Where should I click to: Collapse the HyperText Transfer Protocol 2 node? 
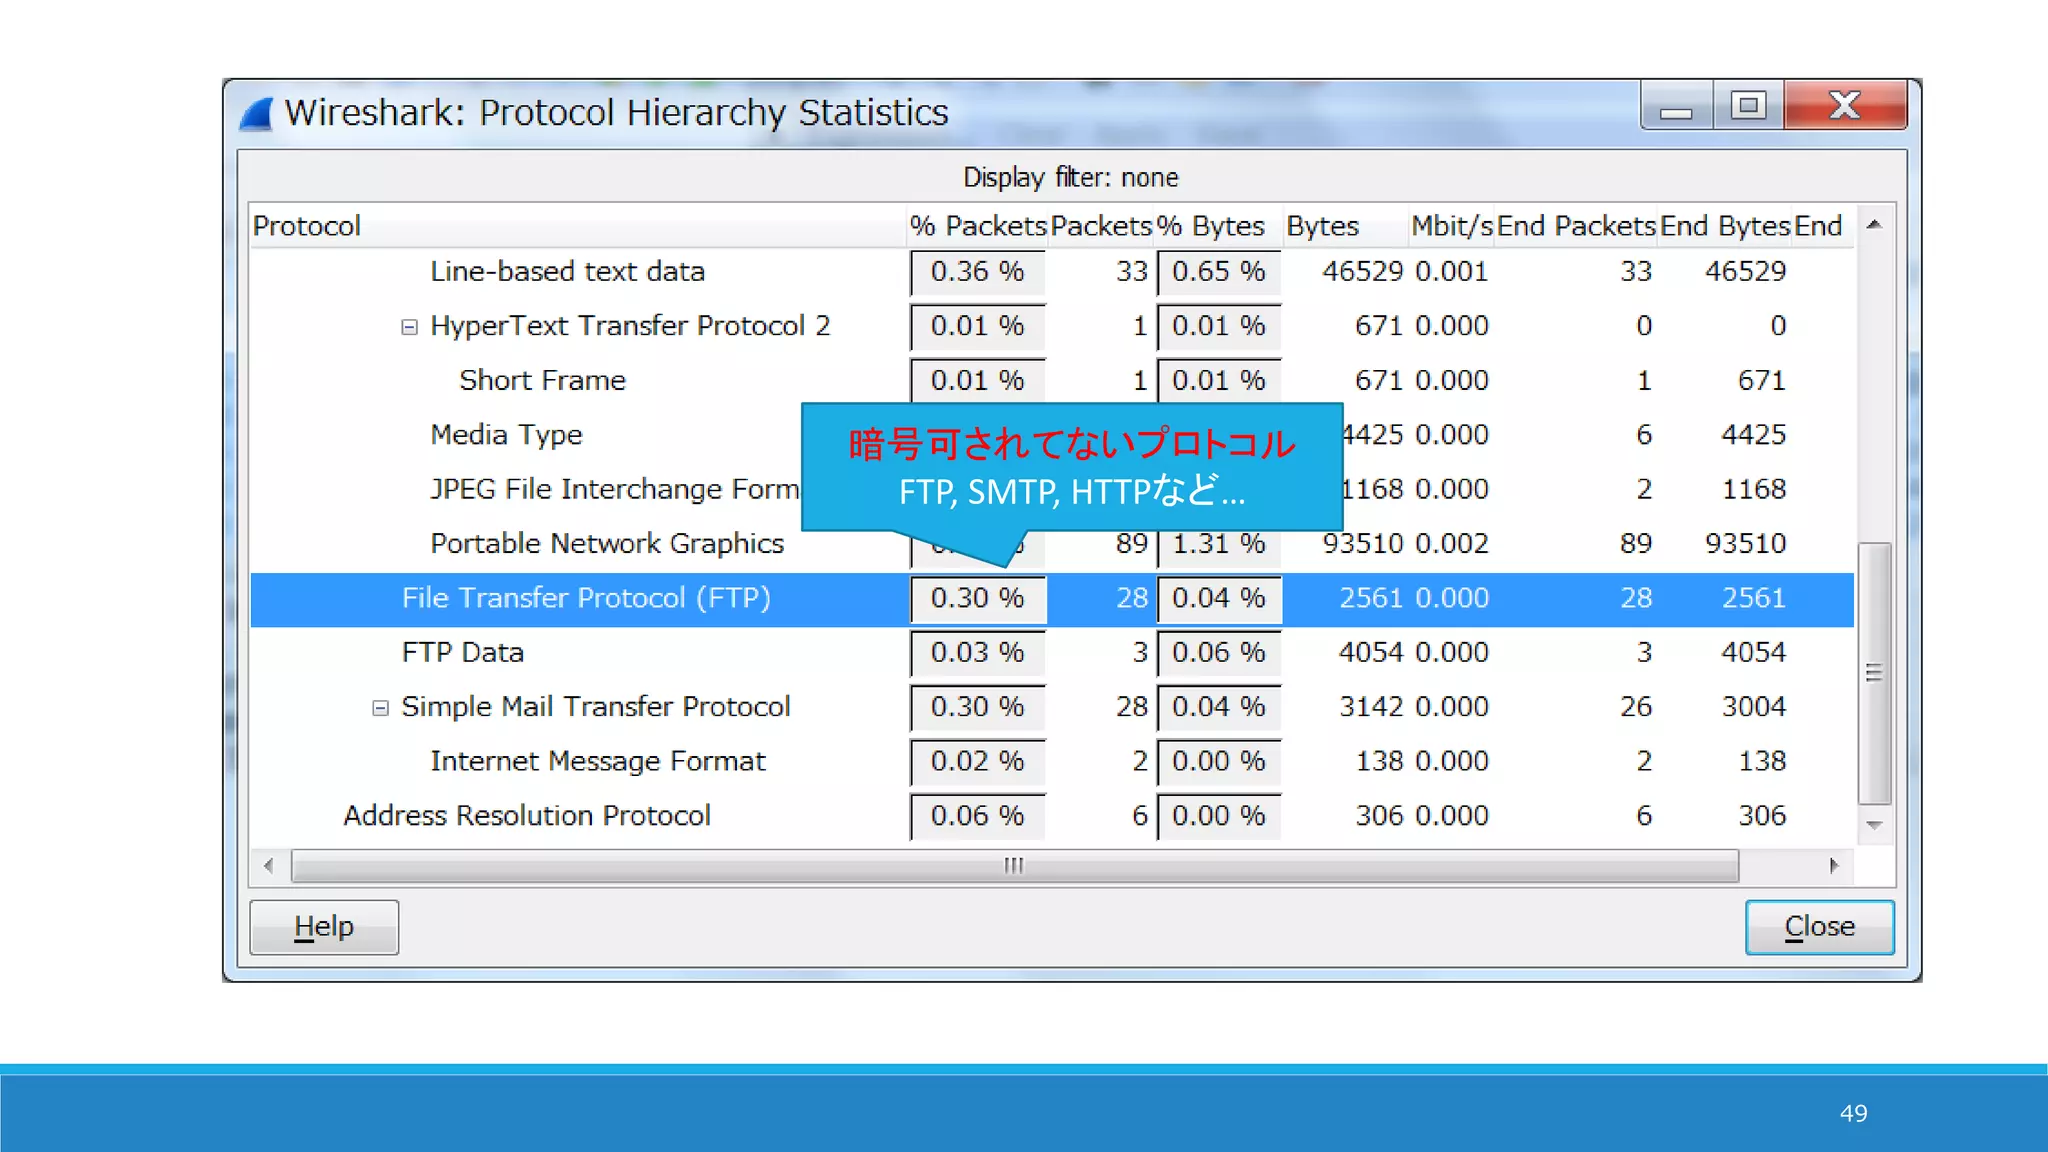(409, 327)
